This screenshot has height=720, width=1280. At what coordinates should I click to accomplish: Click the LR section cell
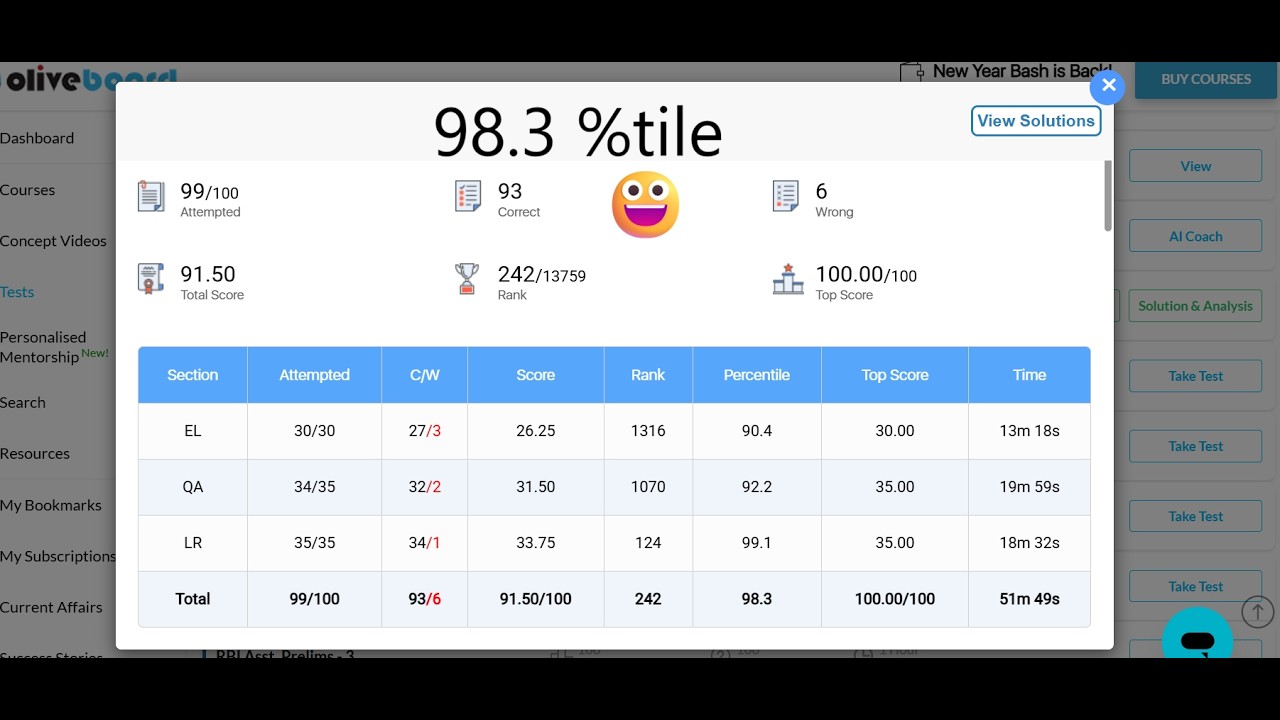[x=193, y=543]
